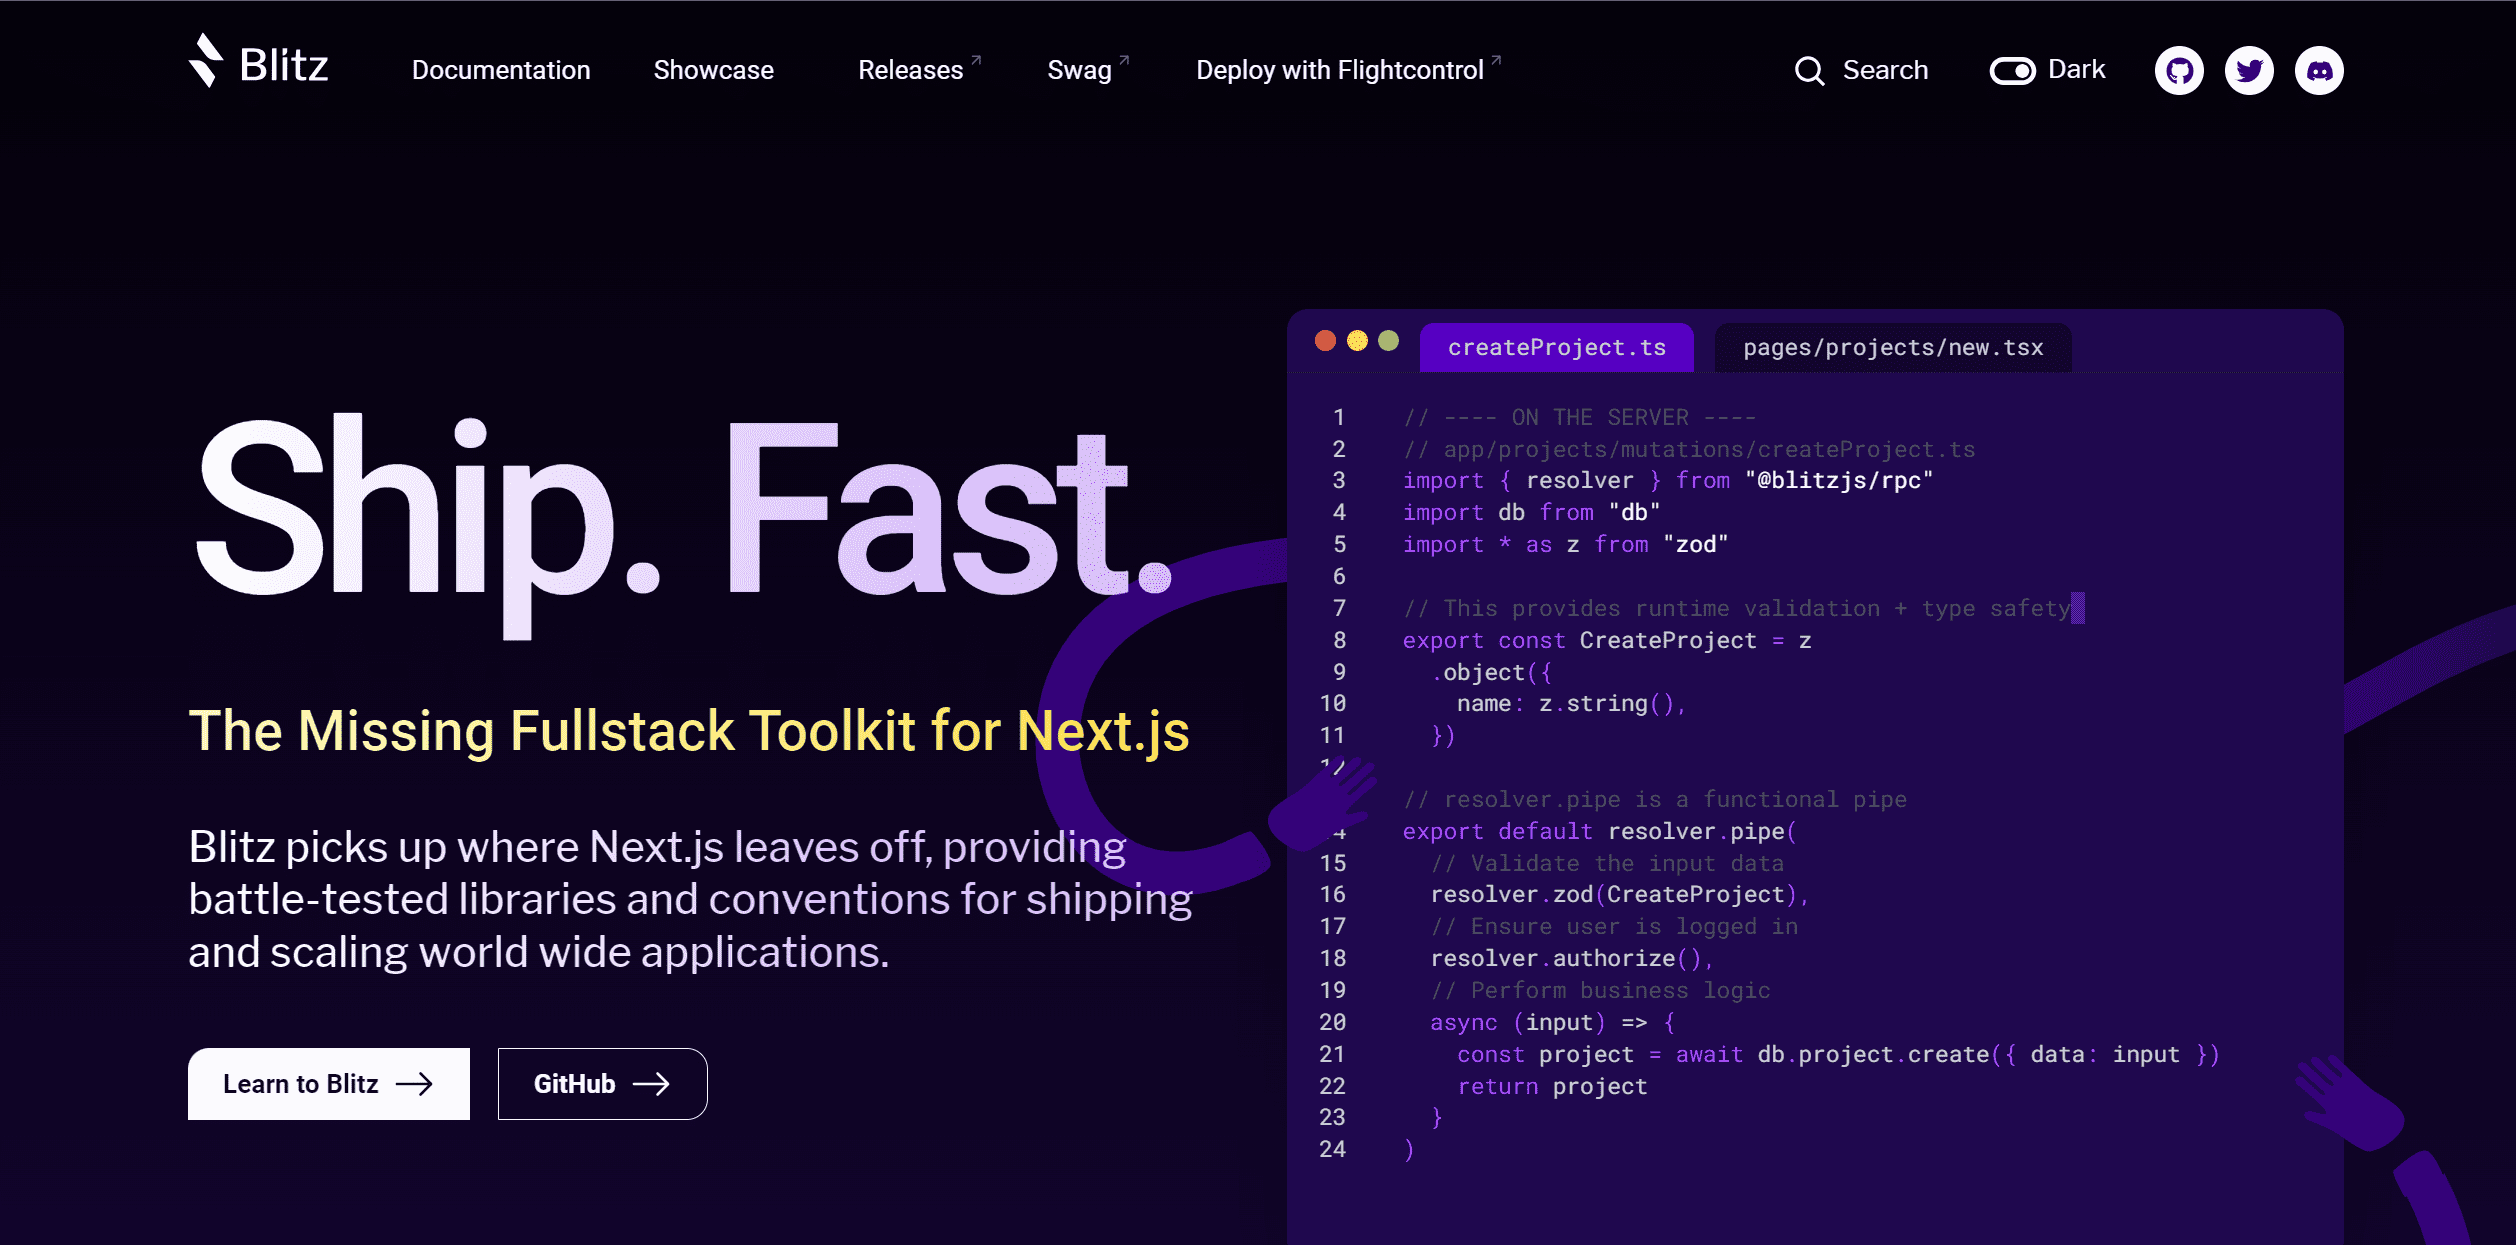
Task: Click the "resolver.zod(CreateProject)," line
Action: click(x=1620, y=895)
